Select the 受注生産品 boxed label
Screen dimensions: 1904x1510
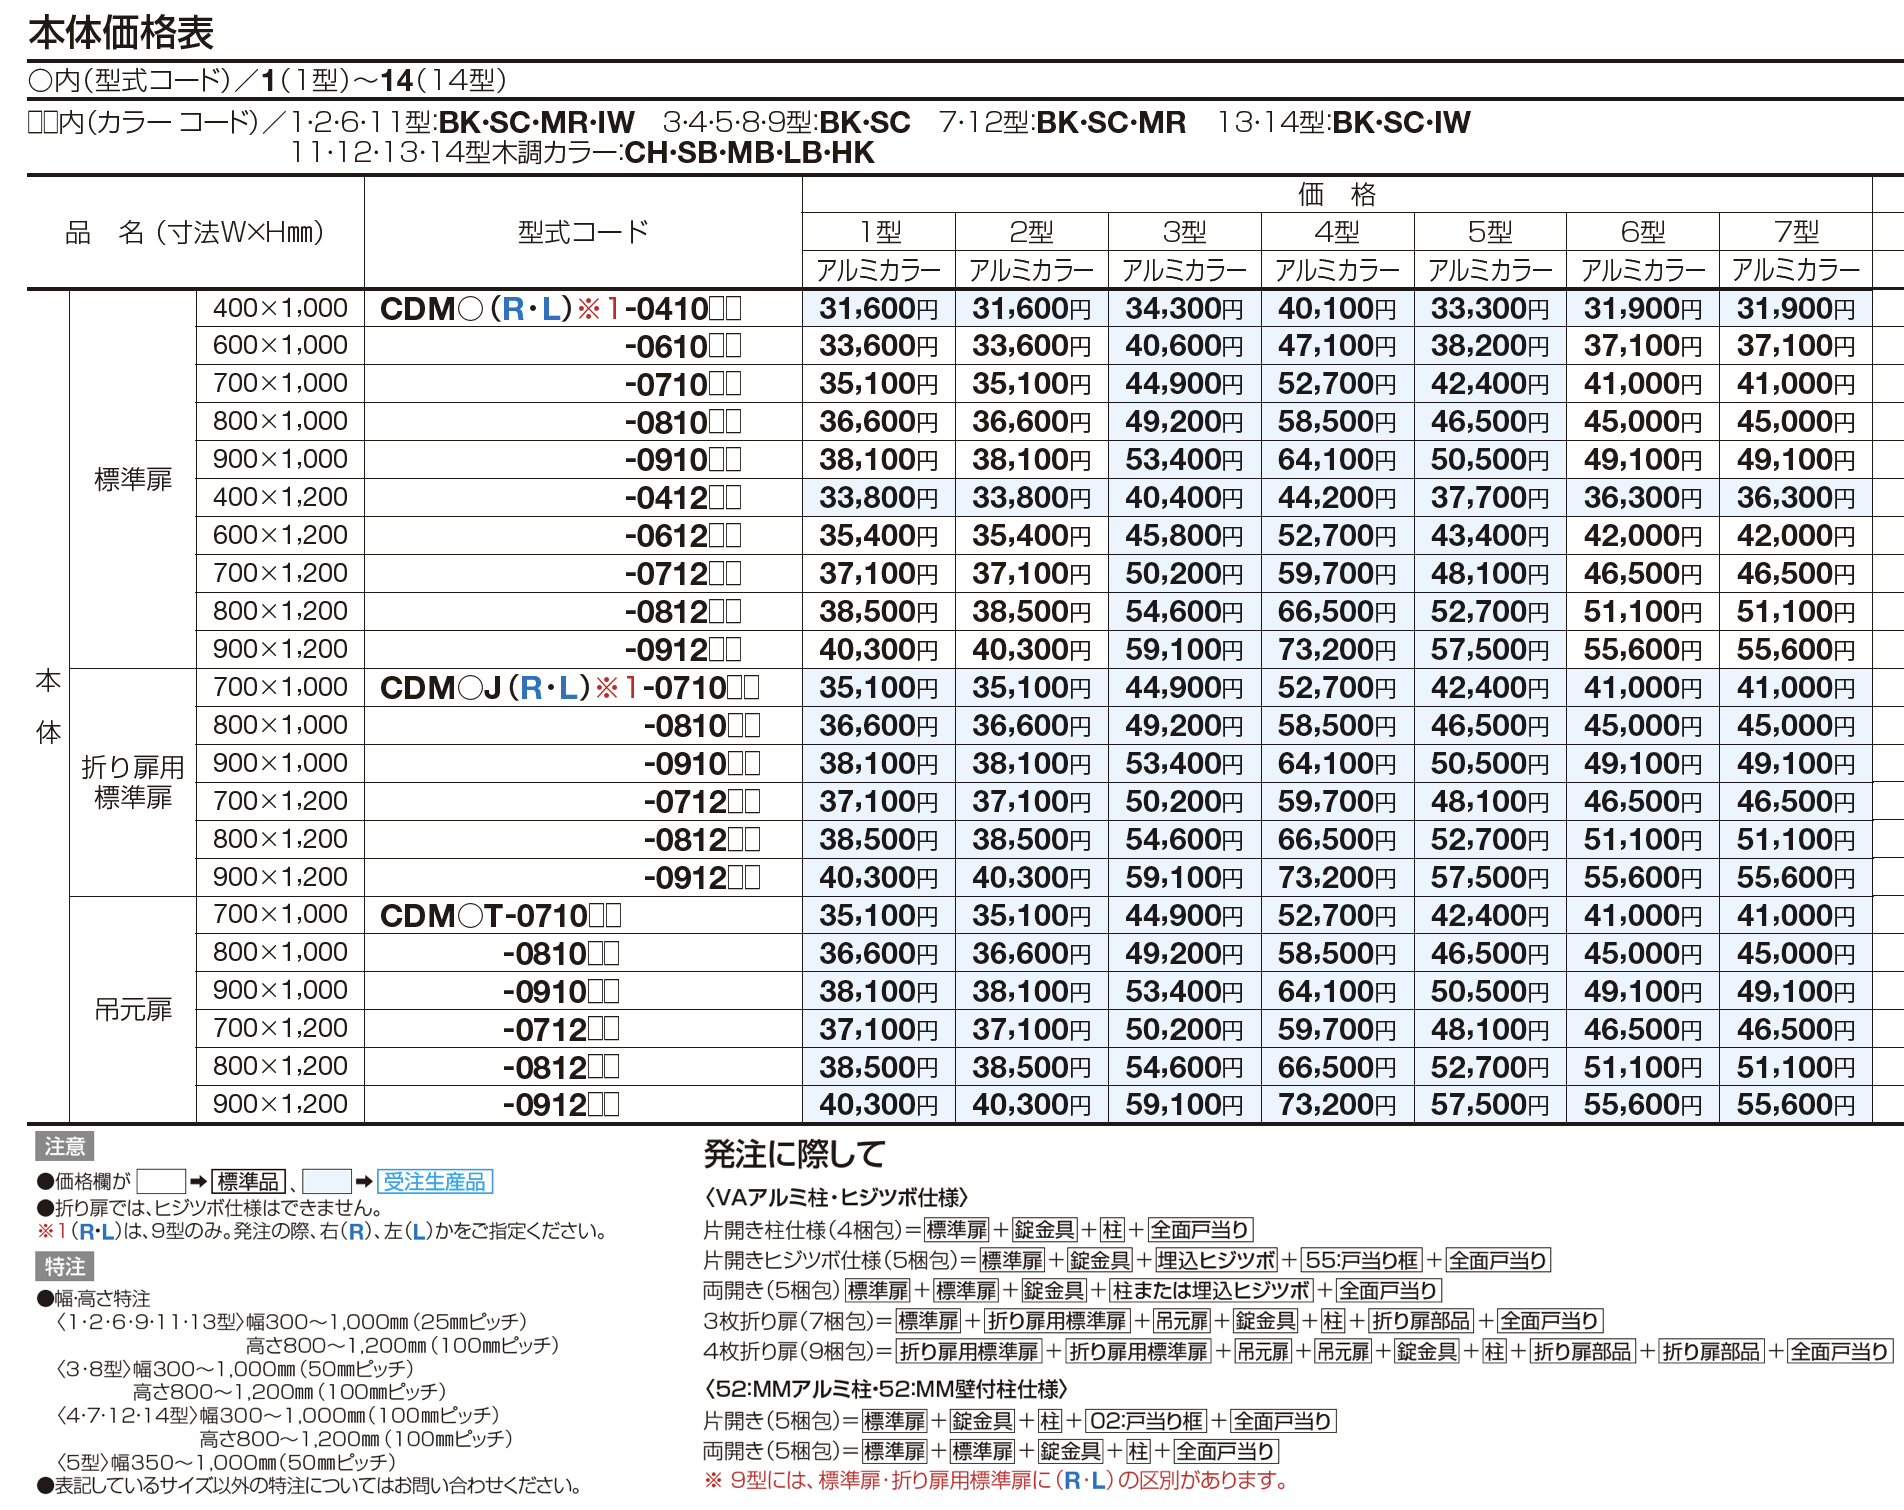[435, 1182]
